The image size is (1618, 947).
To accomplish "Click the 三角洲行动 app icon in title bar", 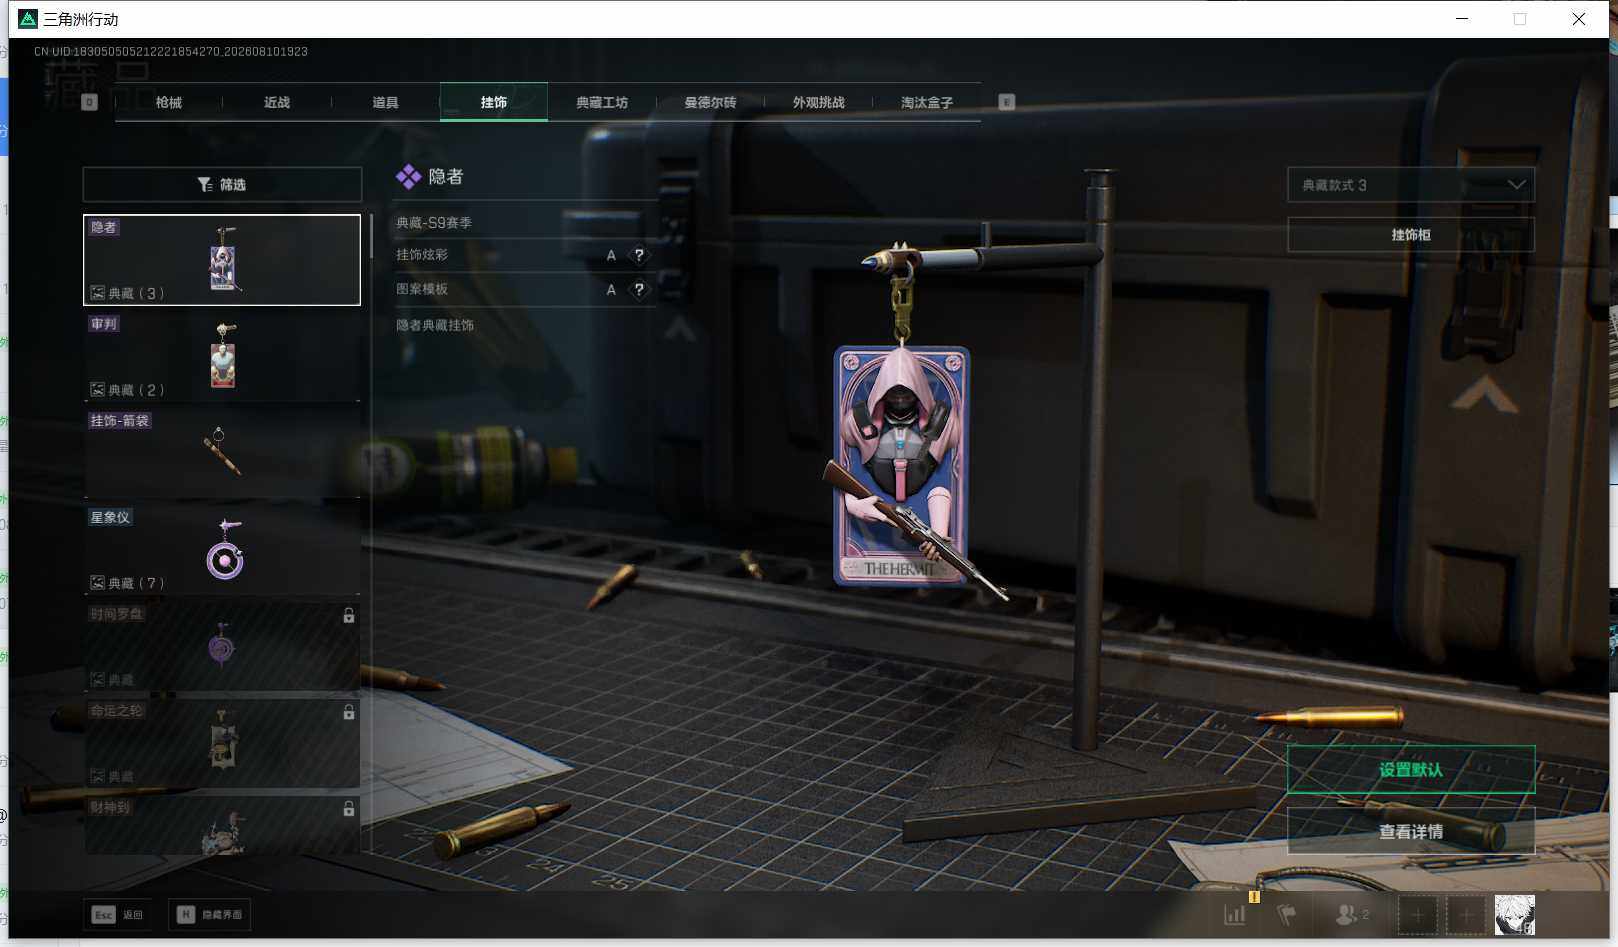I will coord(28,19).
